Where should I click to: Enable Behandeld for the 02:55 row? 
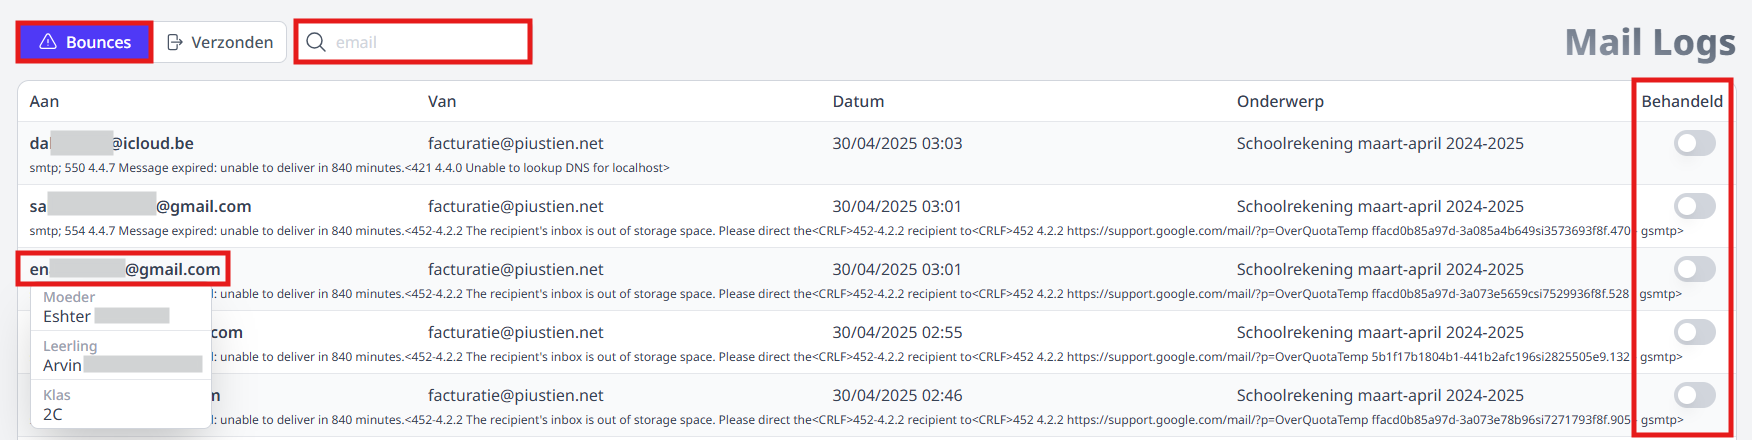(x=1695, y=332)
